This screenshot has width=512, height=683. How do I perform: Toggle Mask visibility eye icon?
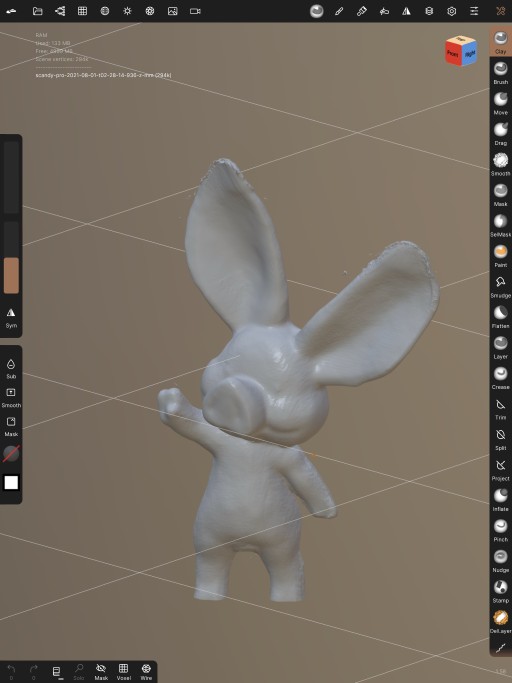(101, 672)
